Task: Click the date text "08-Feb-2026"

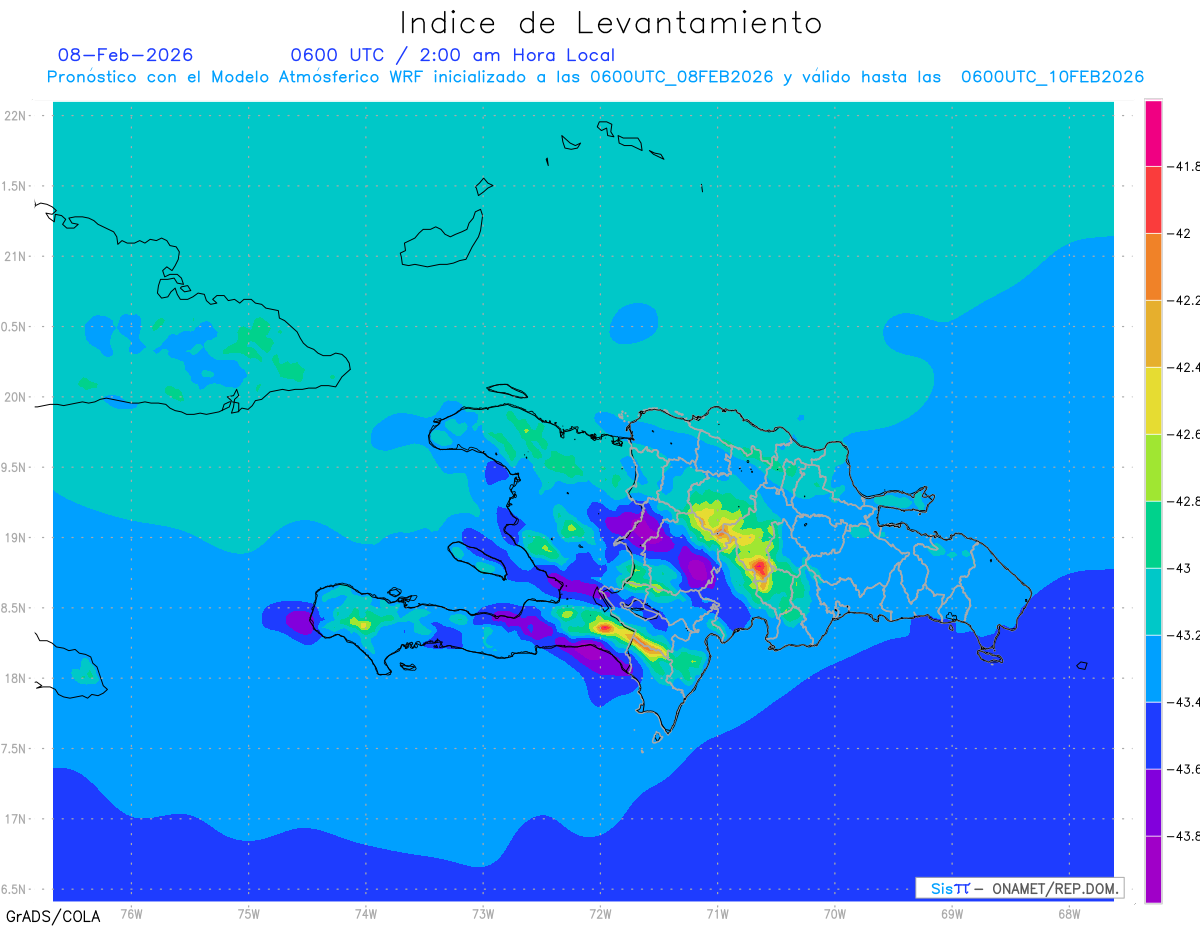Action: click(126, 55)
